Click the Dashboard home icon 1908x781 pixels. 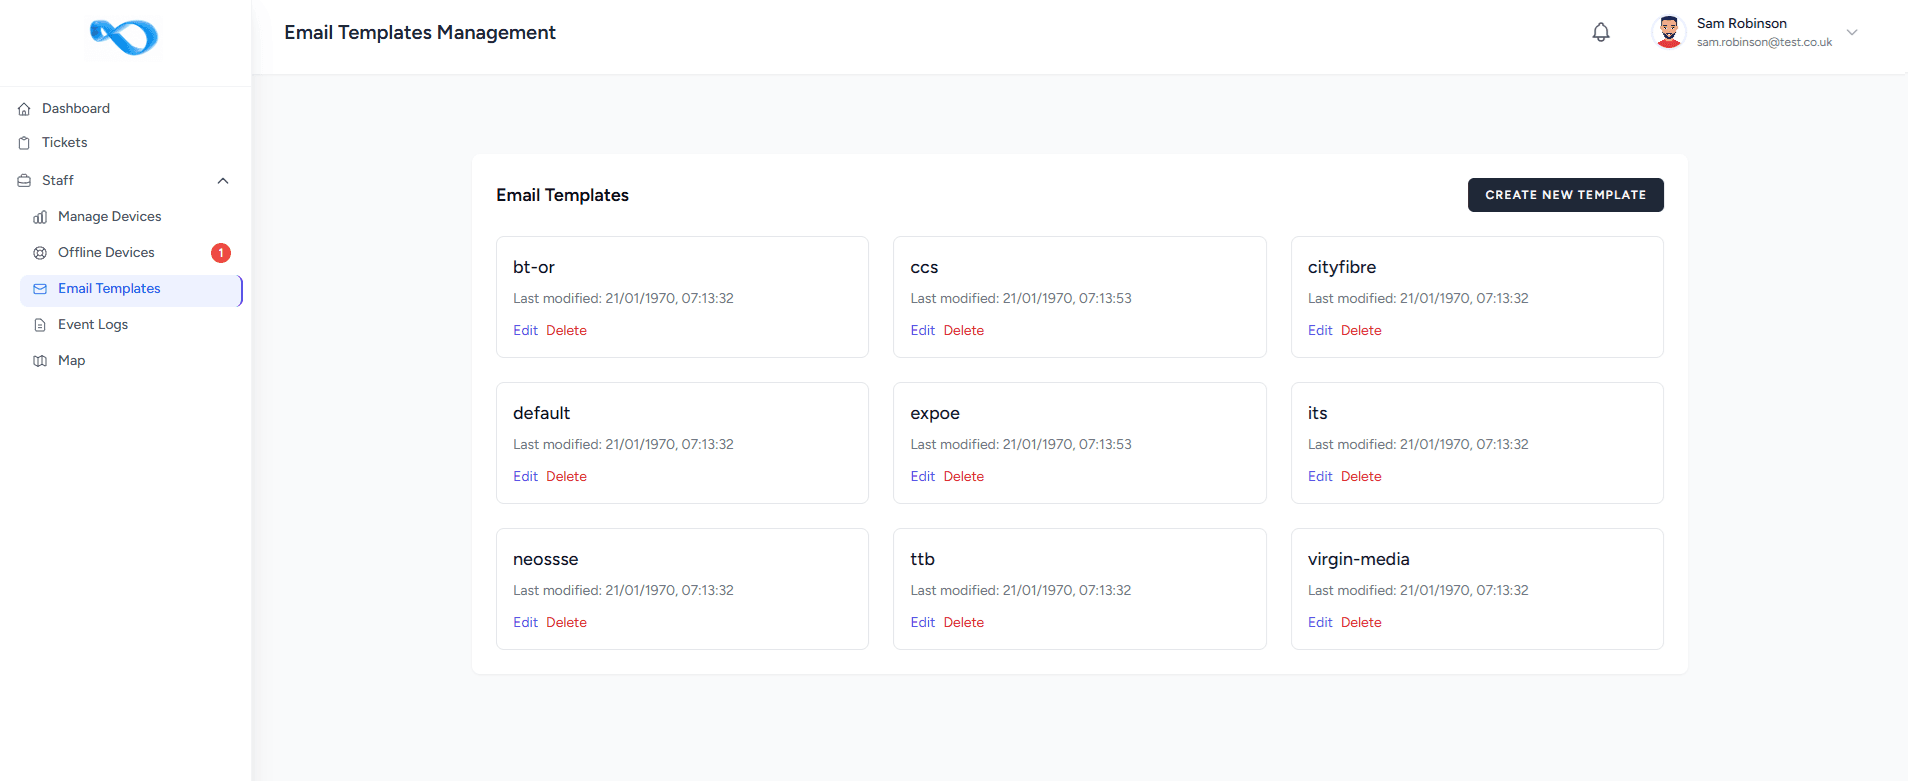[24, 109]
